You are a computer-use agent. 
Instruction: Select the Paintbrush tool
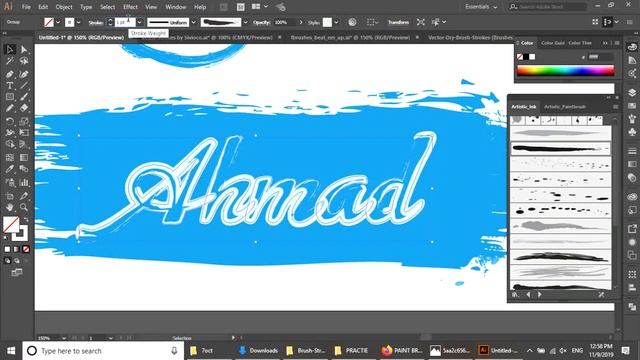click(24, 97)
